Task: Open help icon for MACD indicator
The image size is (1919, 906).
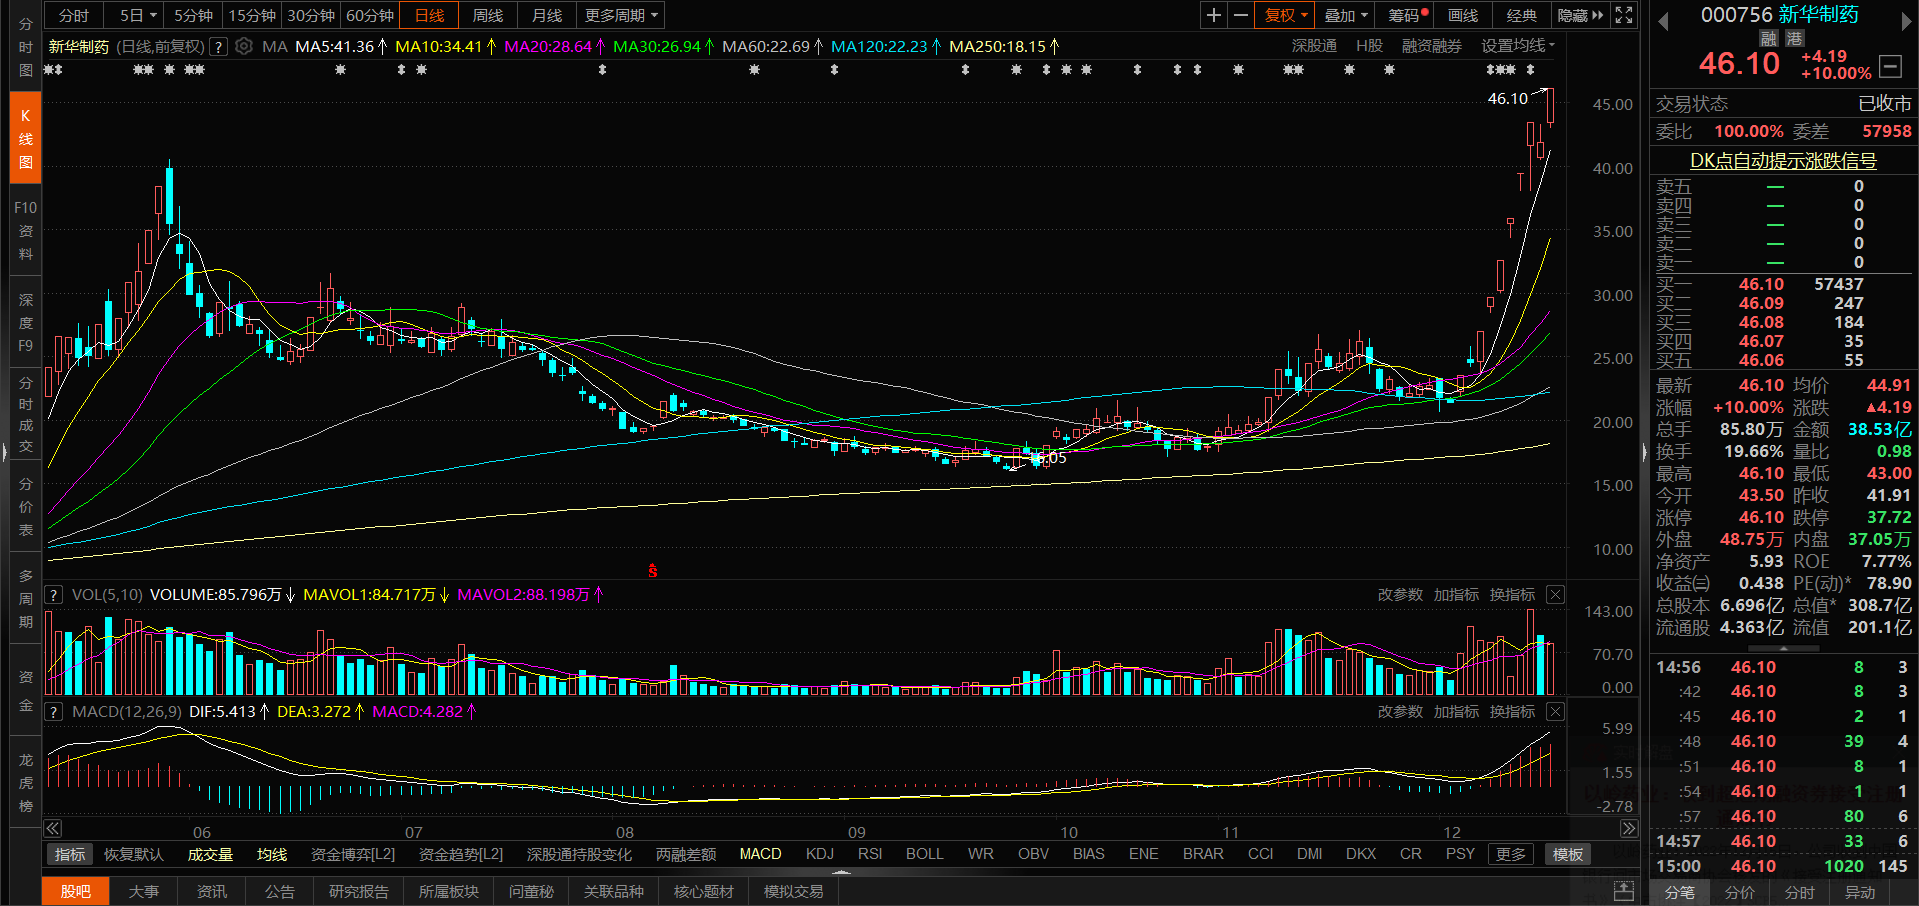Action: 54,712
